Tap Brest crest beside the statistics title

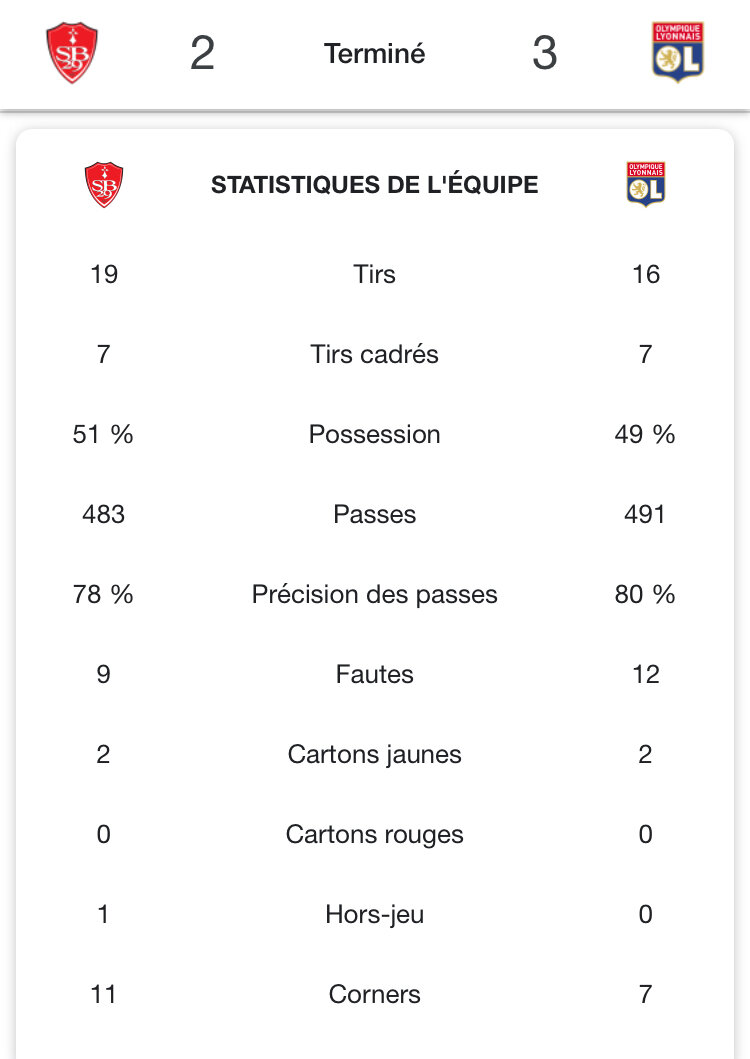coord(104,185)
